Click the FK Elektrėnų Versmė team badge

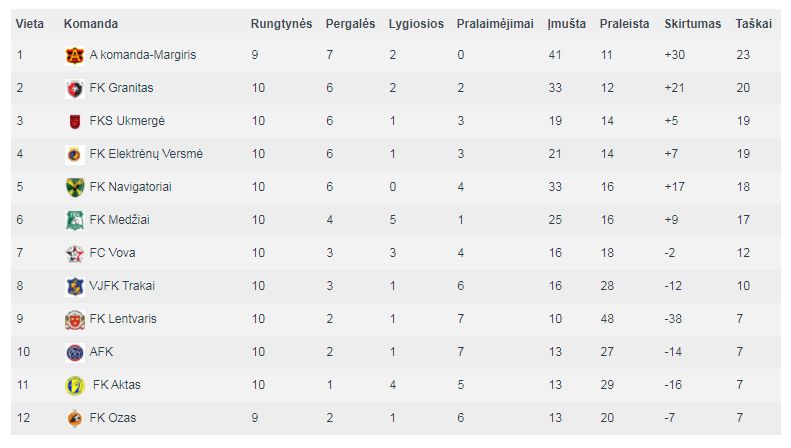(75, 154)
